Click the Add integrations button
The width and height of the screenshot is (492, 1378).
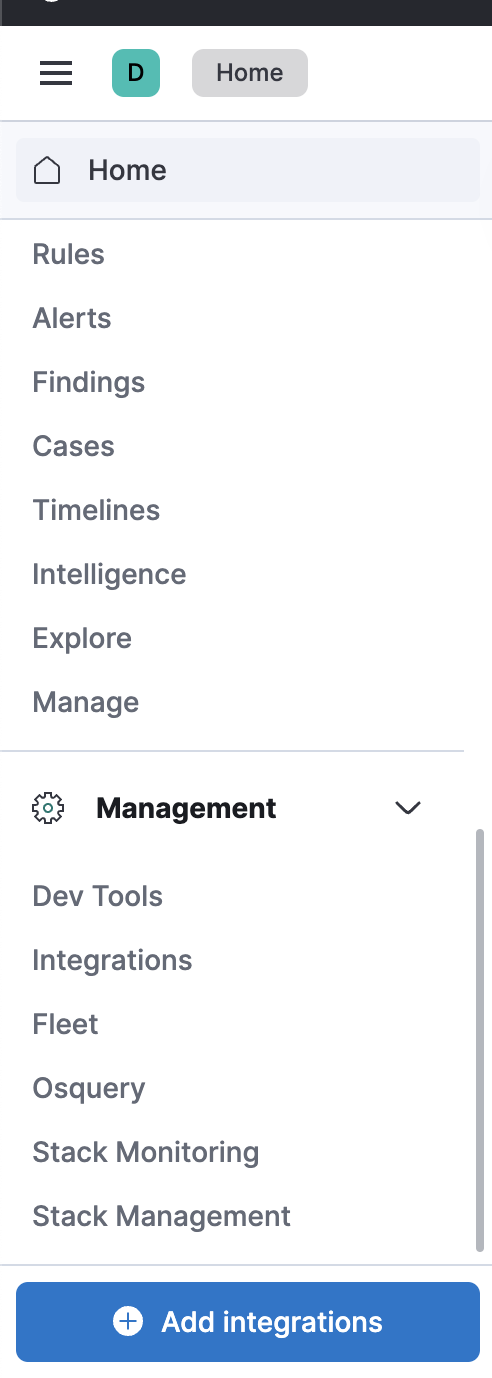[x=248, y=1322]
